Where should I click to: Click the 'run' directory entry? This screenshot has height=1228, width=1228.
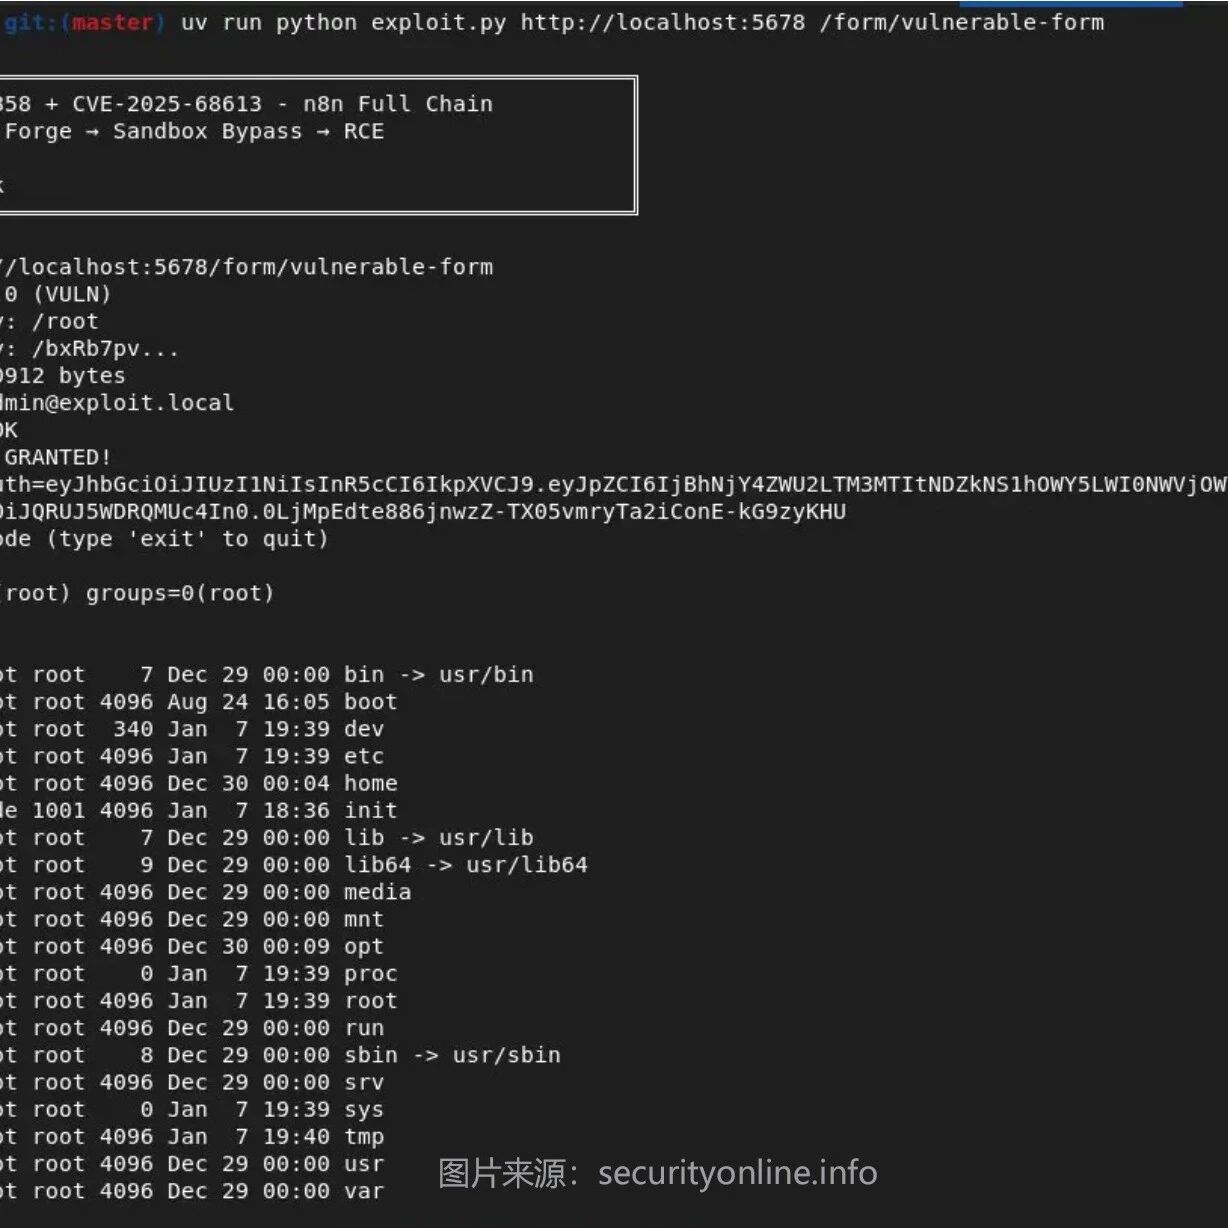click(364, 1027)
